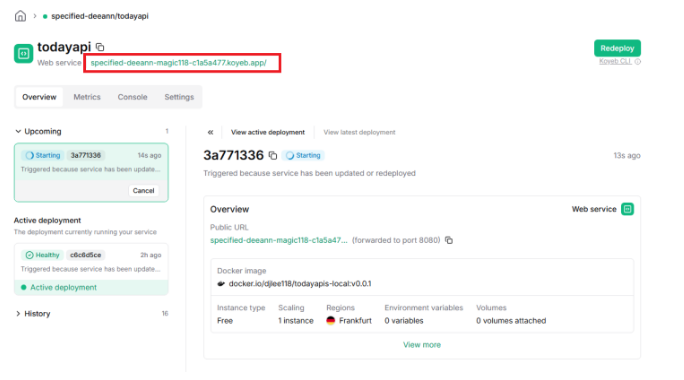Select View active deployment tab

point(268,132)
